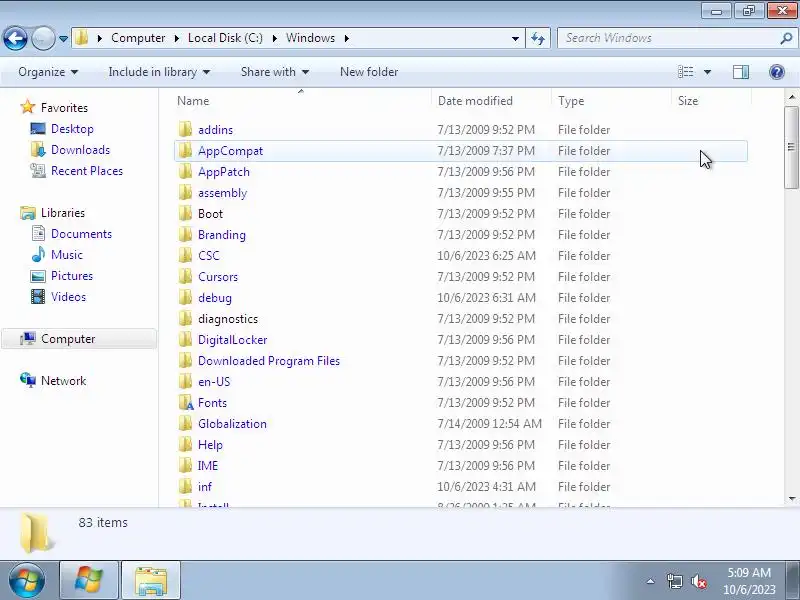Select the assembly folder icon
This screenshot has height=600, width=800.
pos(185,192)
